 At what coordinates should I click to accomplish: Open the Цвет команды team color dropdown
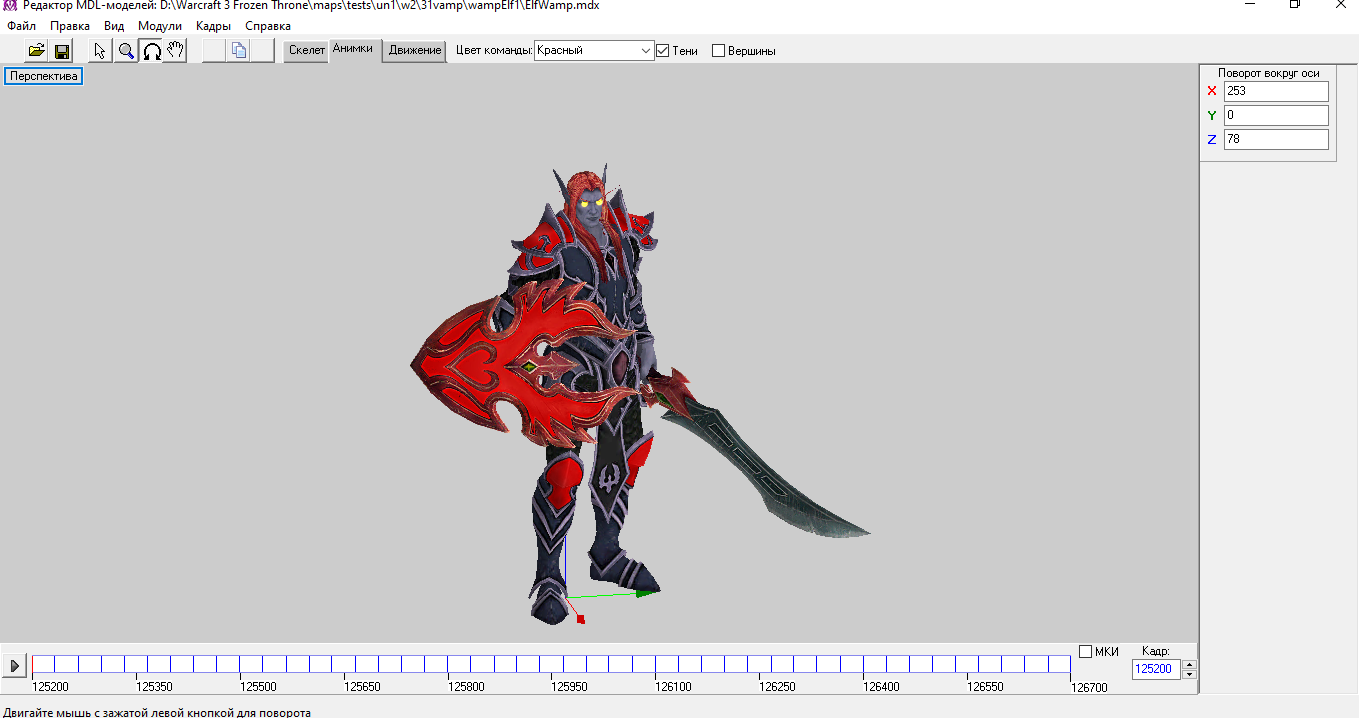594,50
